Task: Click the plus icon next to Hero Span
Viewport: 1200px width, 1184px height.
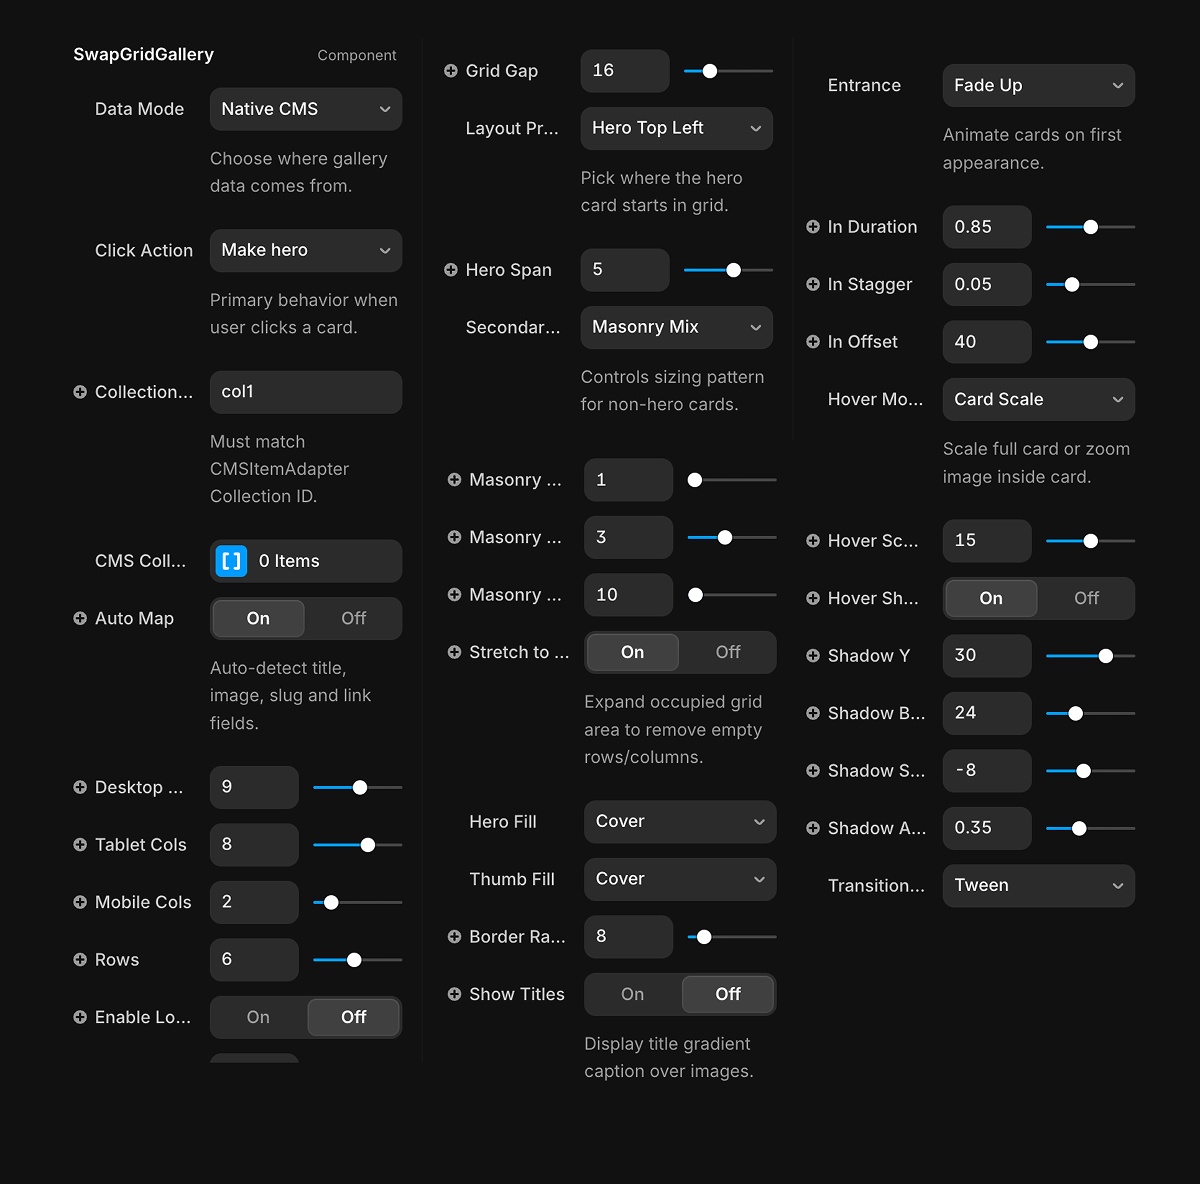Action: 450,270
